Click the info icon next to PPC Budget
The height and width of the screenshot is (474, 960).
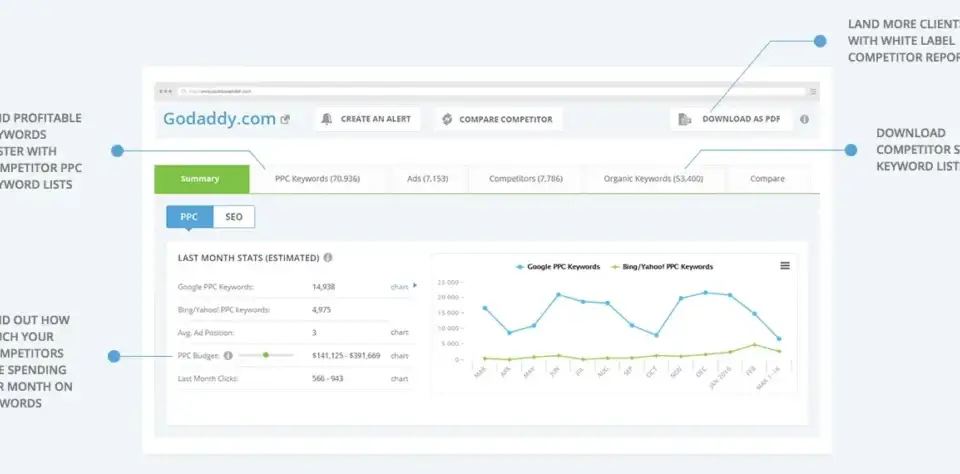228,355
